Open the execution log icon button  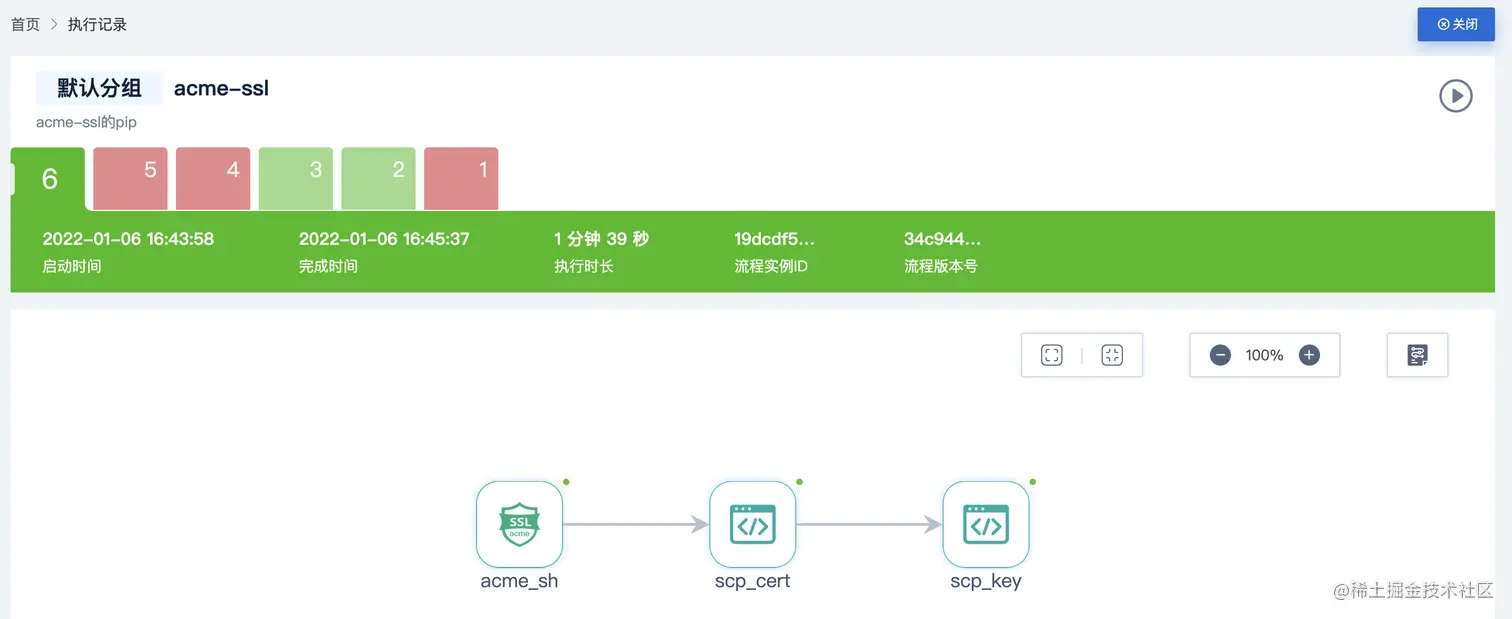tap(1417, 355)
